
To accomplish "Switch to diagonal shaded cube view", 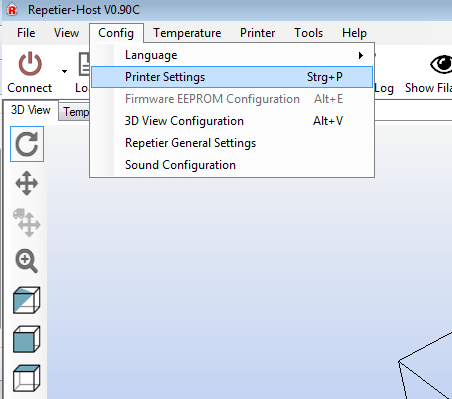I will [x=27, y=300].
